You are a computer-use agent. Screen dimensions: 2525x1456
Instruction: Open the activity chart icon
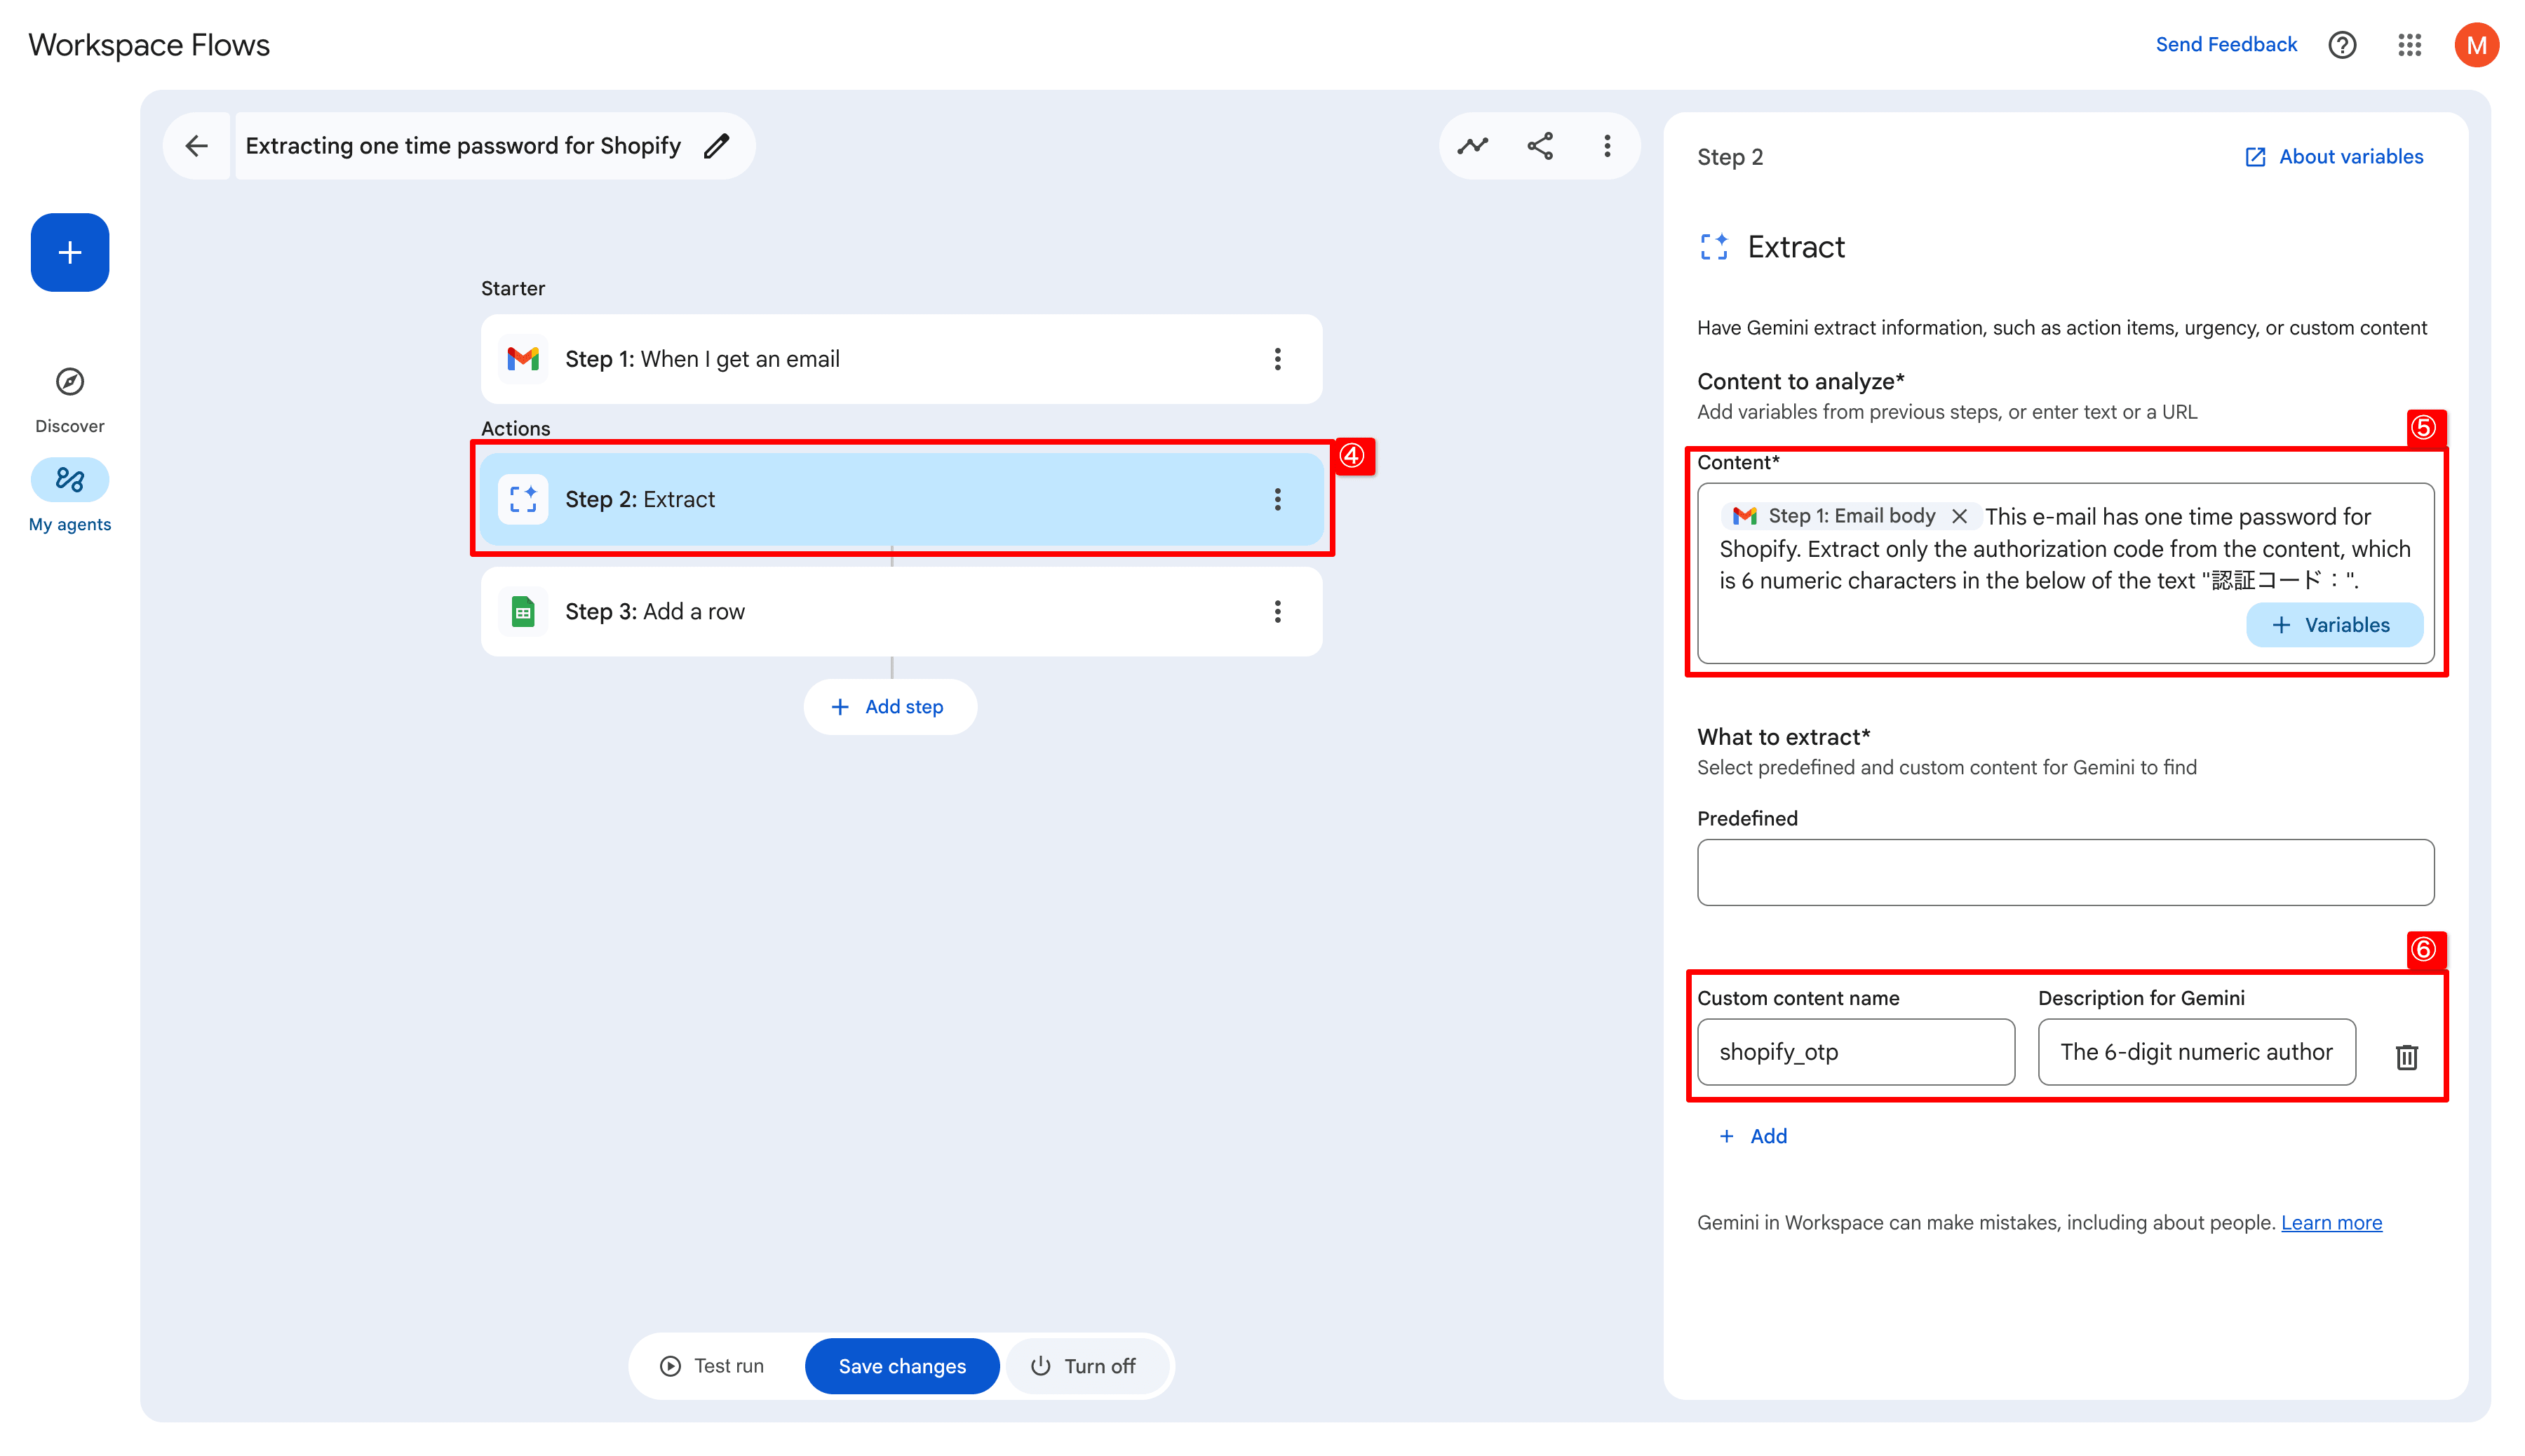(x=1472, y=146)
